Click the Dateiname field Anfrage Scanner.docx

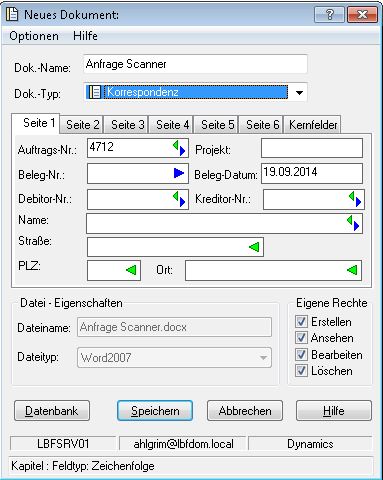(x=174, y=327)
